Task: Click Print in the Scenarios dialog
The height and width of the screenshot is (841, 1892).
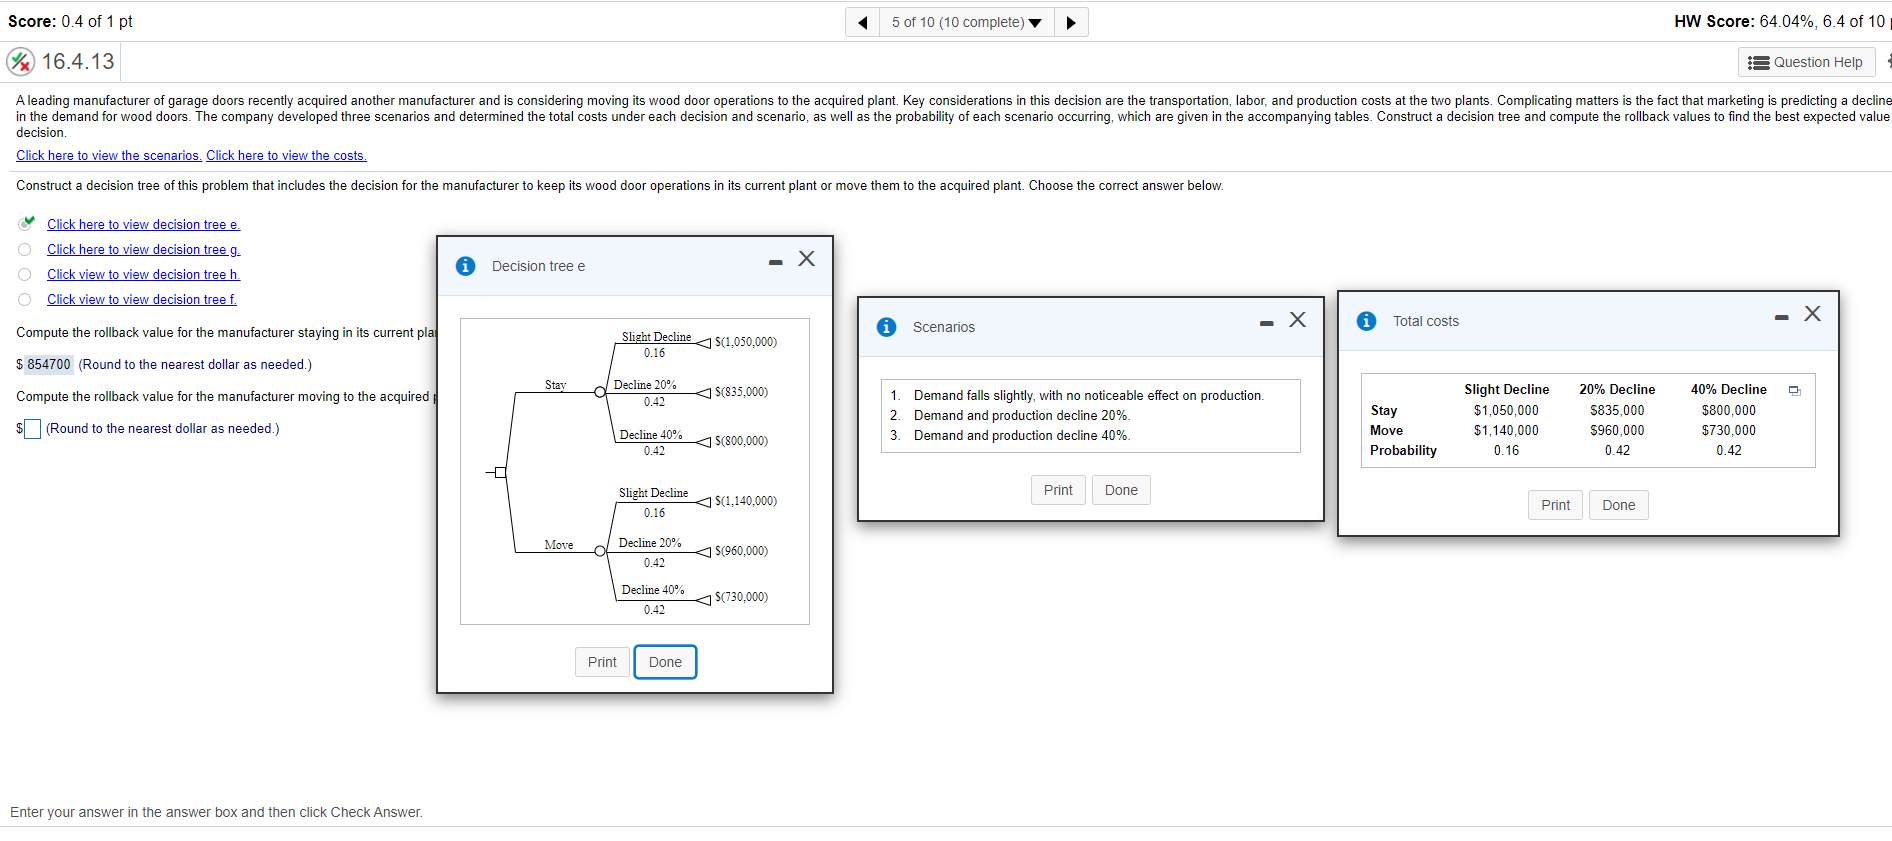Action: 1058,490
